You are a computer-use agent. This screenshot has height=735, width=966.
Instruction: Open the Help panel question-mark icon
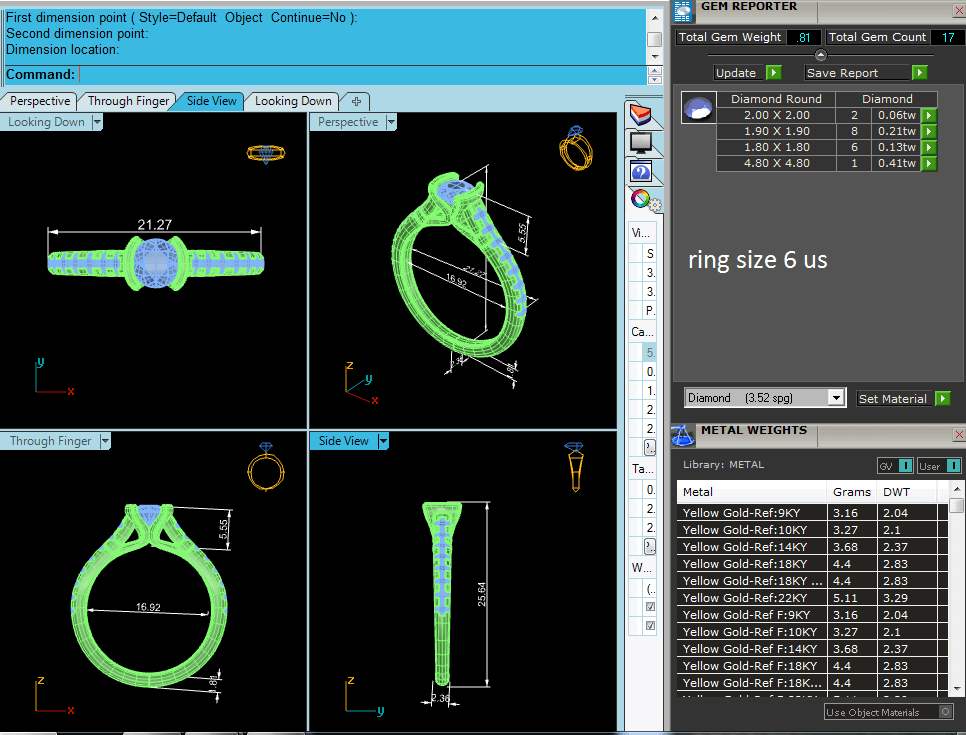640,171
